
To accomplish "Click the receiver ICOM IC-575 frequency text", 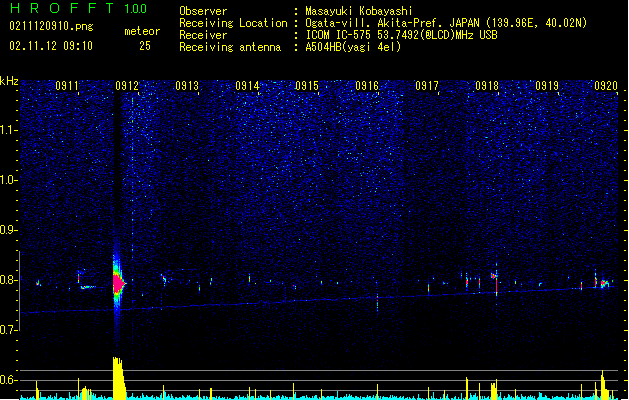I will [401, 35].
